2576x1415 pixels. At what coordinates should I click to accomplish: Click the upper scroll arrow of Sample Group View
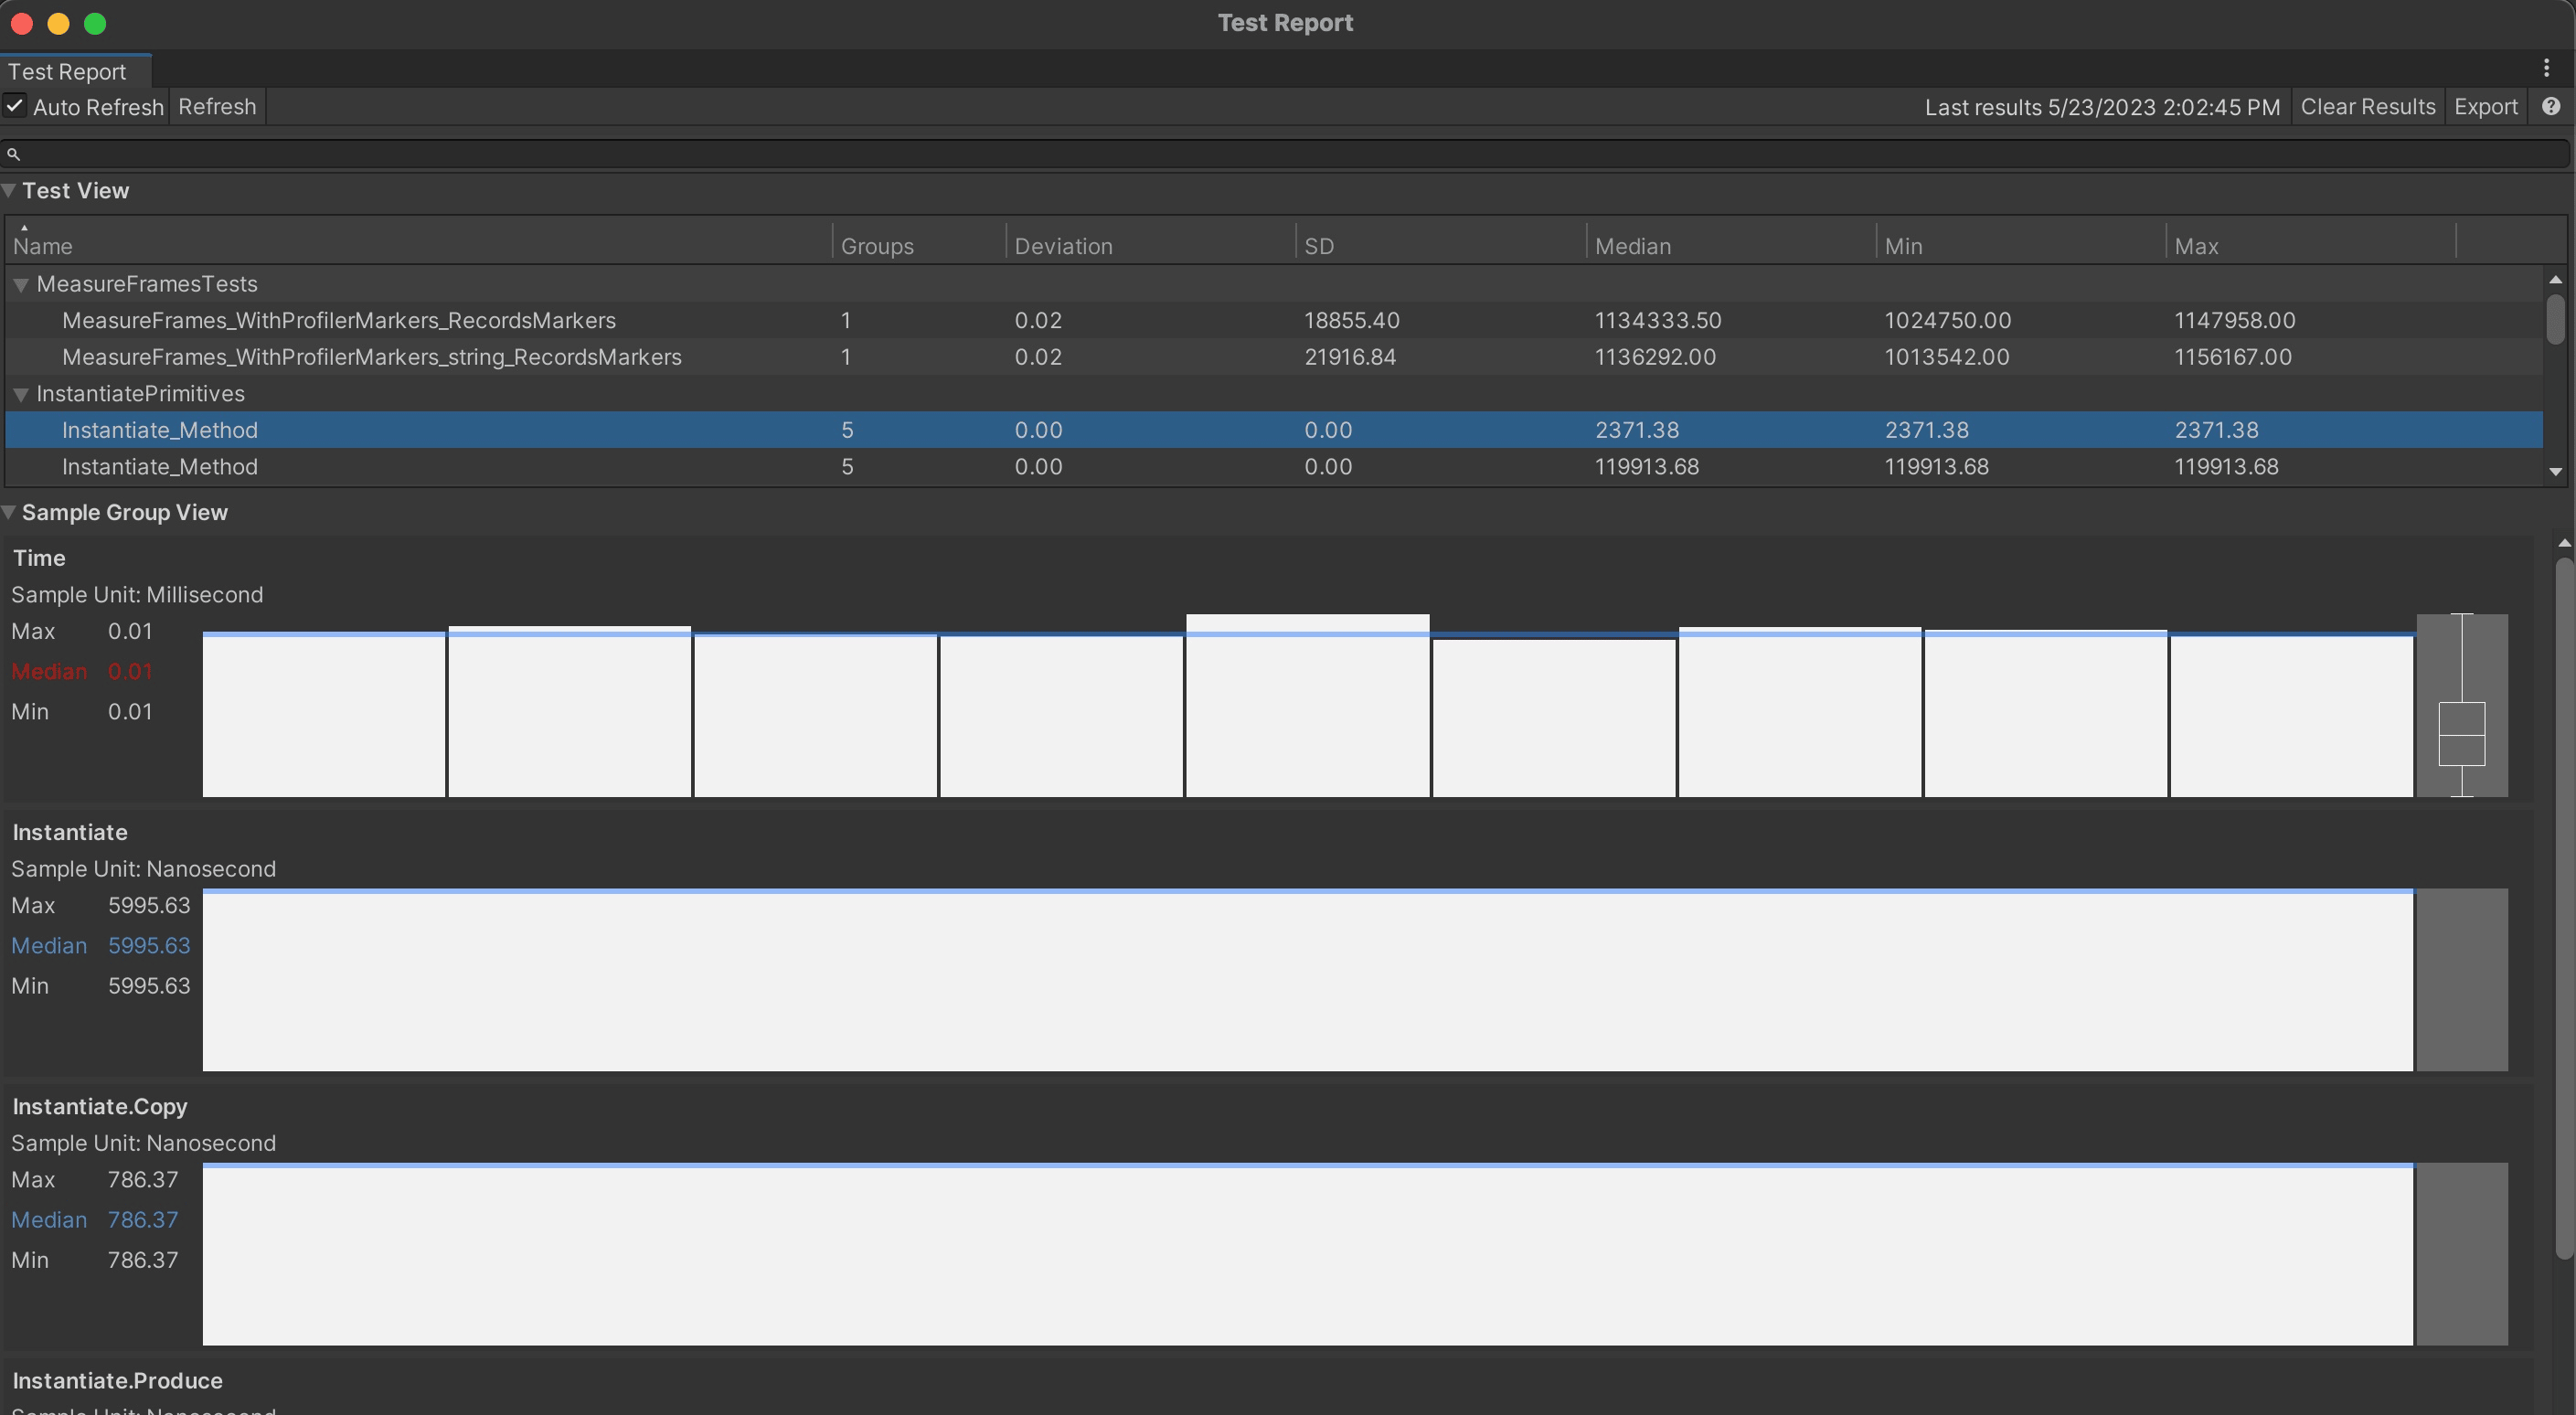tap(2563, 543)
